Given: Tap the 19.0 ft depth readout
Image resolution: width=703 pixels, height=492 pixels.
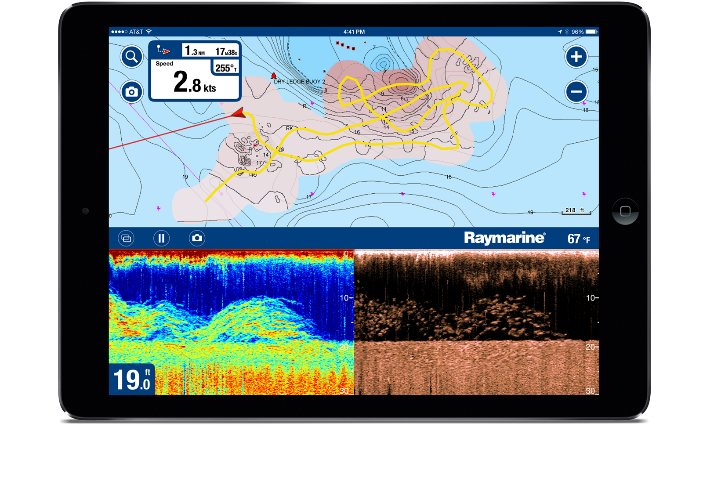Looking at the screenshot, I should (x=132, y=379).
